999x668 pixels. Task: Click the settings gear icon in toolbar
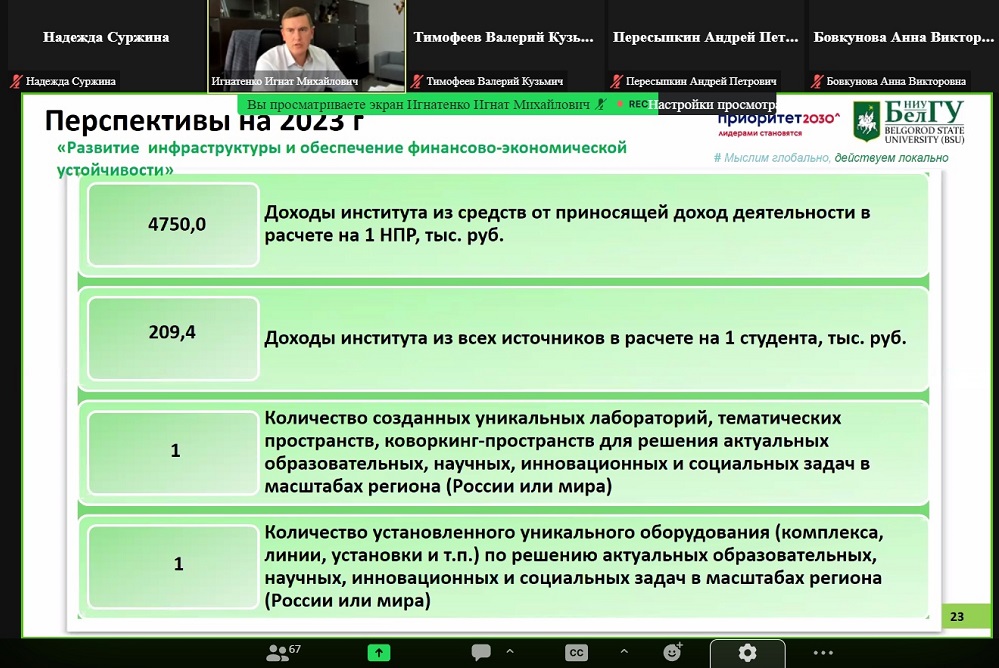[747, 652]
